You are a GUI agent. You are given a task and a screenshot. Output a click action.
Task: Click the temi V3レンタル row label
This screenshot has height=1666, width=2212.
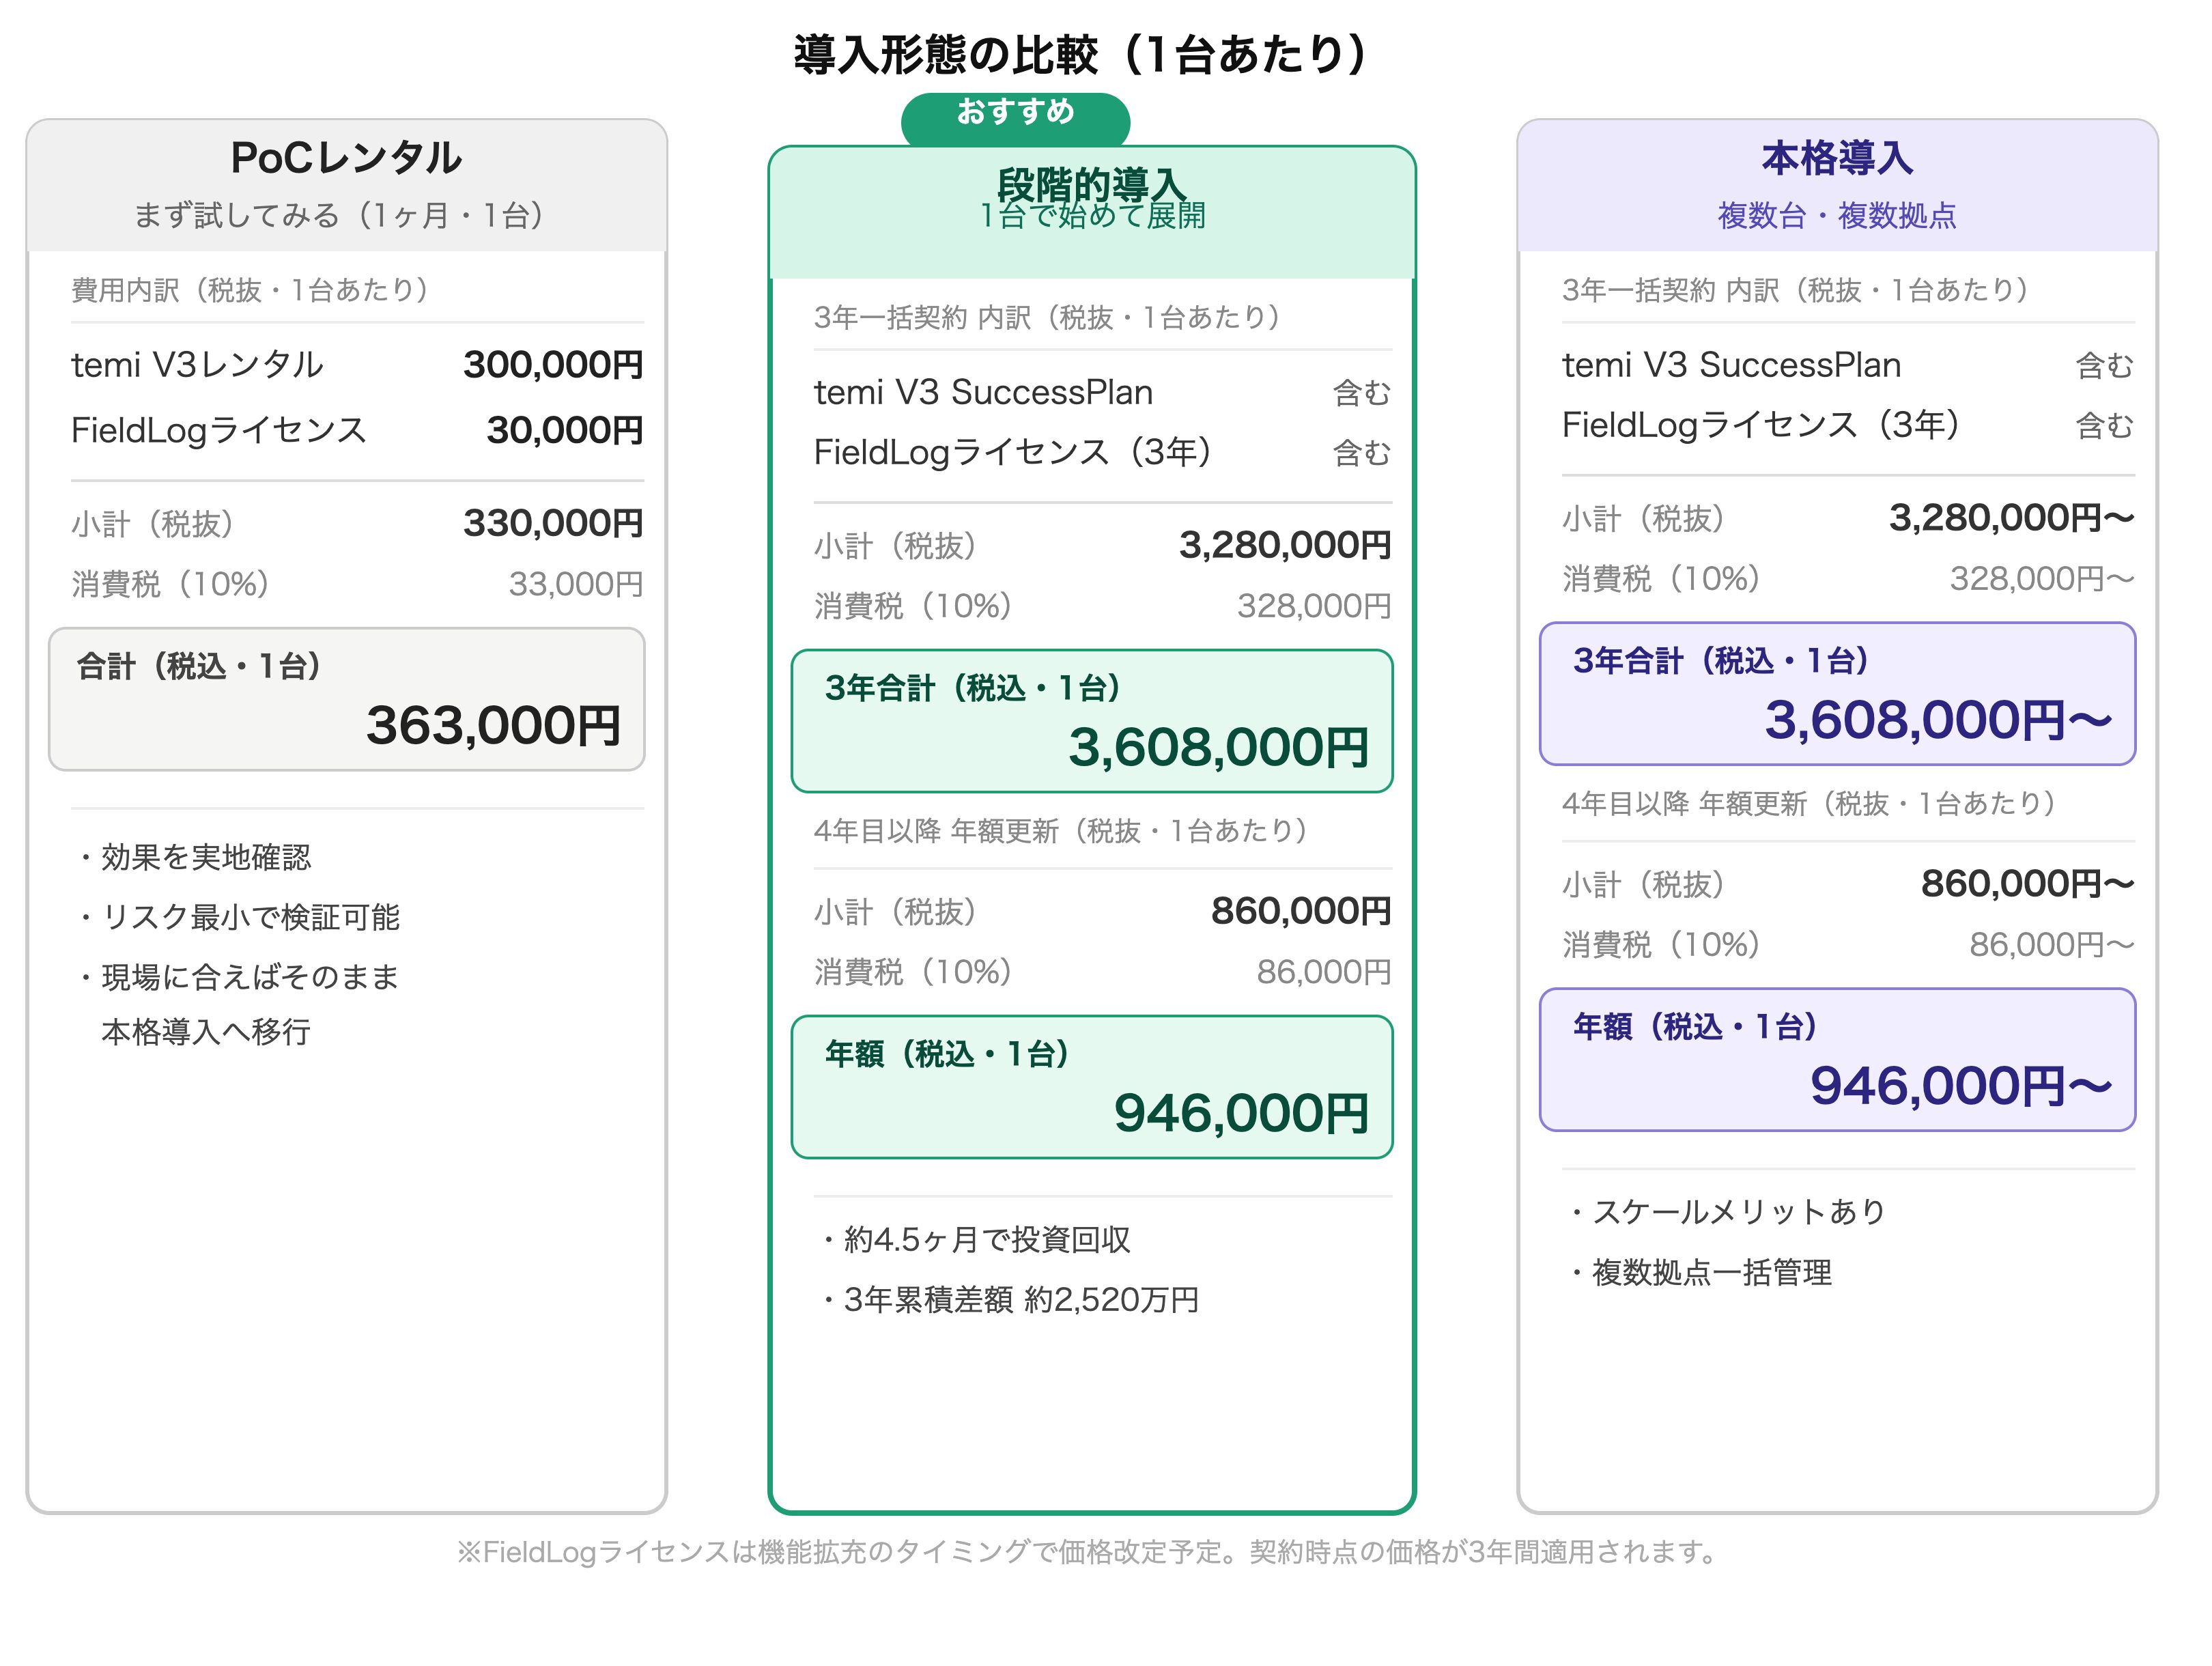coord(198,365)
